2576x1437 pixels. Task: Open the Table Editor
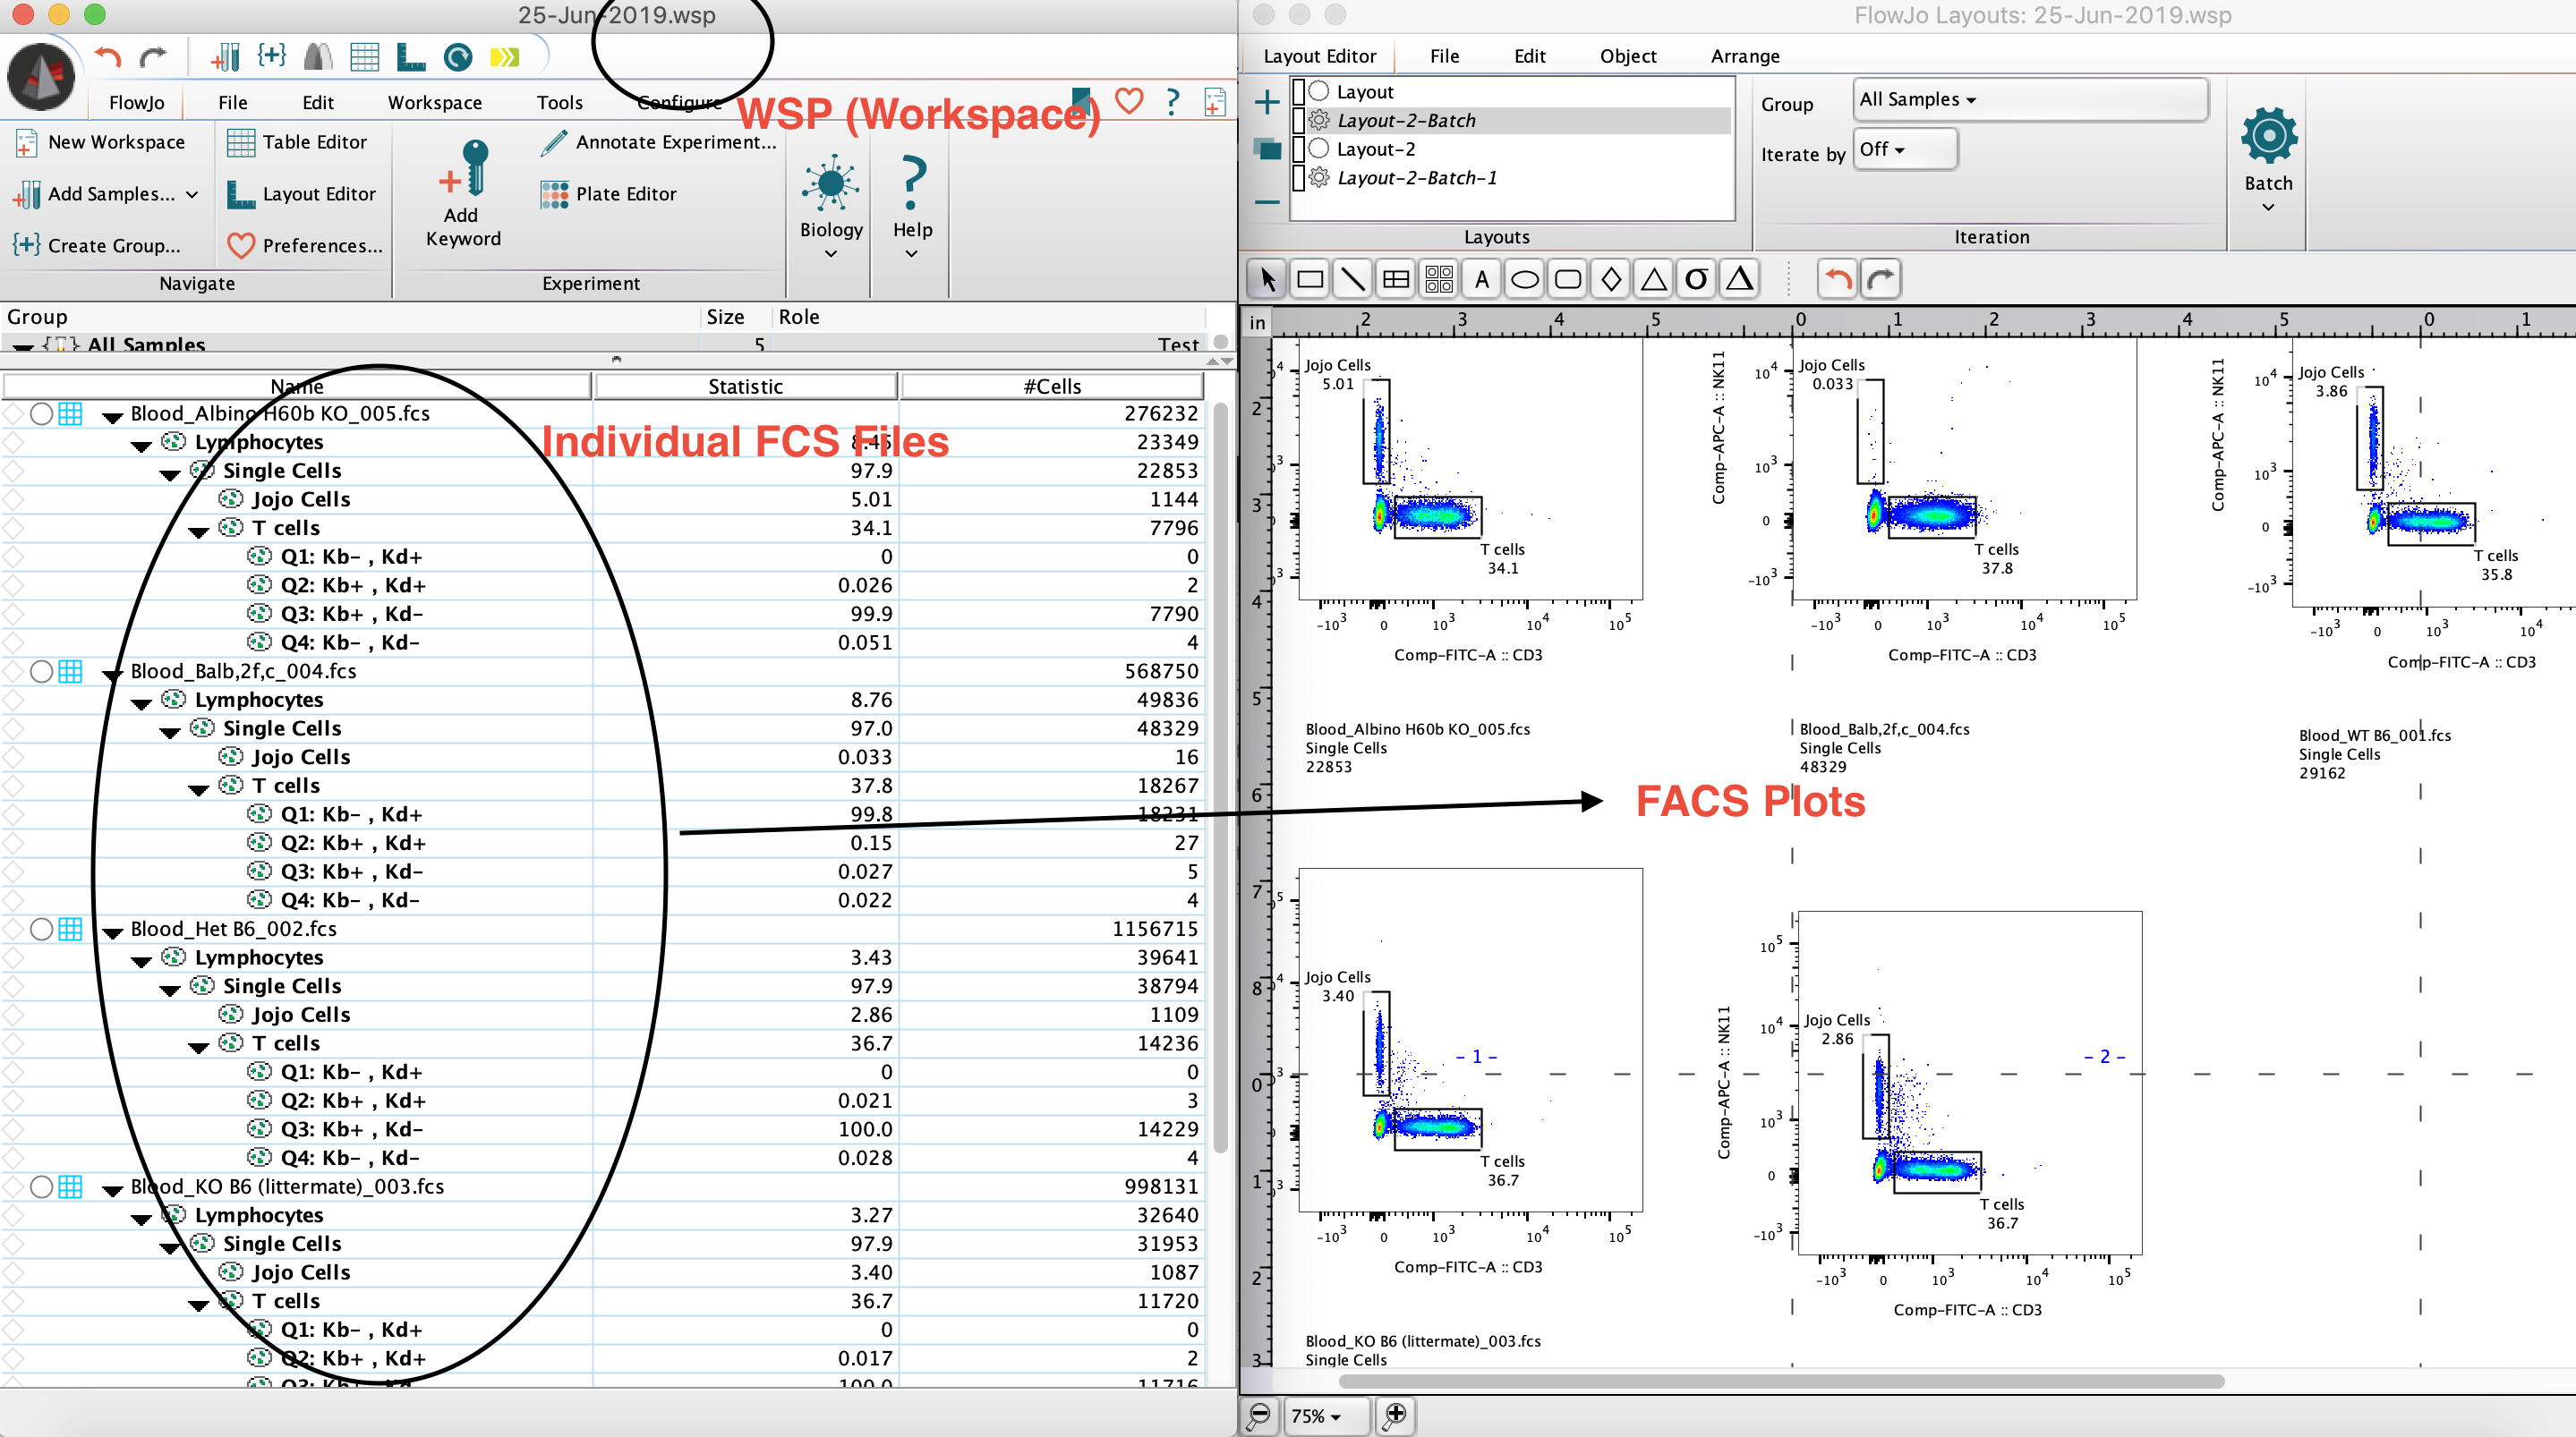pyautogui.click(x=297, y=142)
